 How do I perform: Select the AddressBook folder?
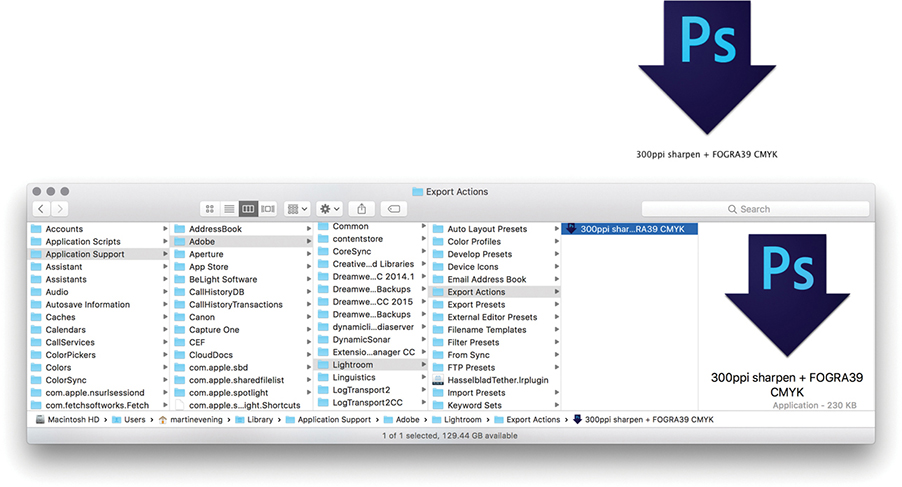pos(242,229)
